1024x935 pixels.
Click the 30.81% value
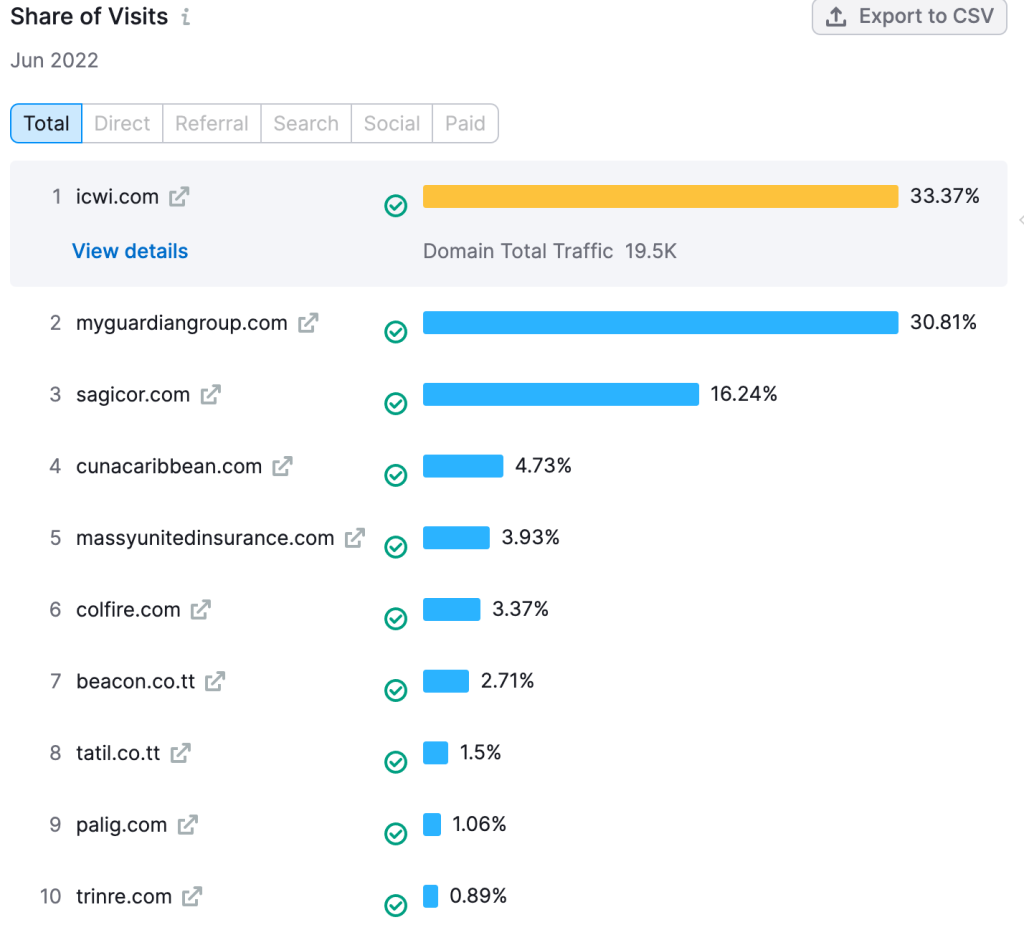944,322
